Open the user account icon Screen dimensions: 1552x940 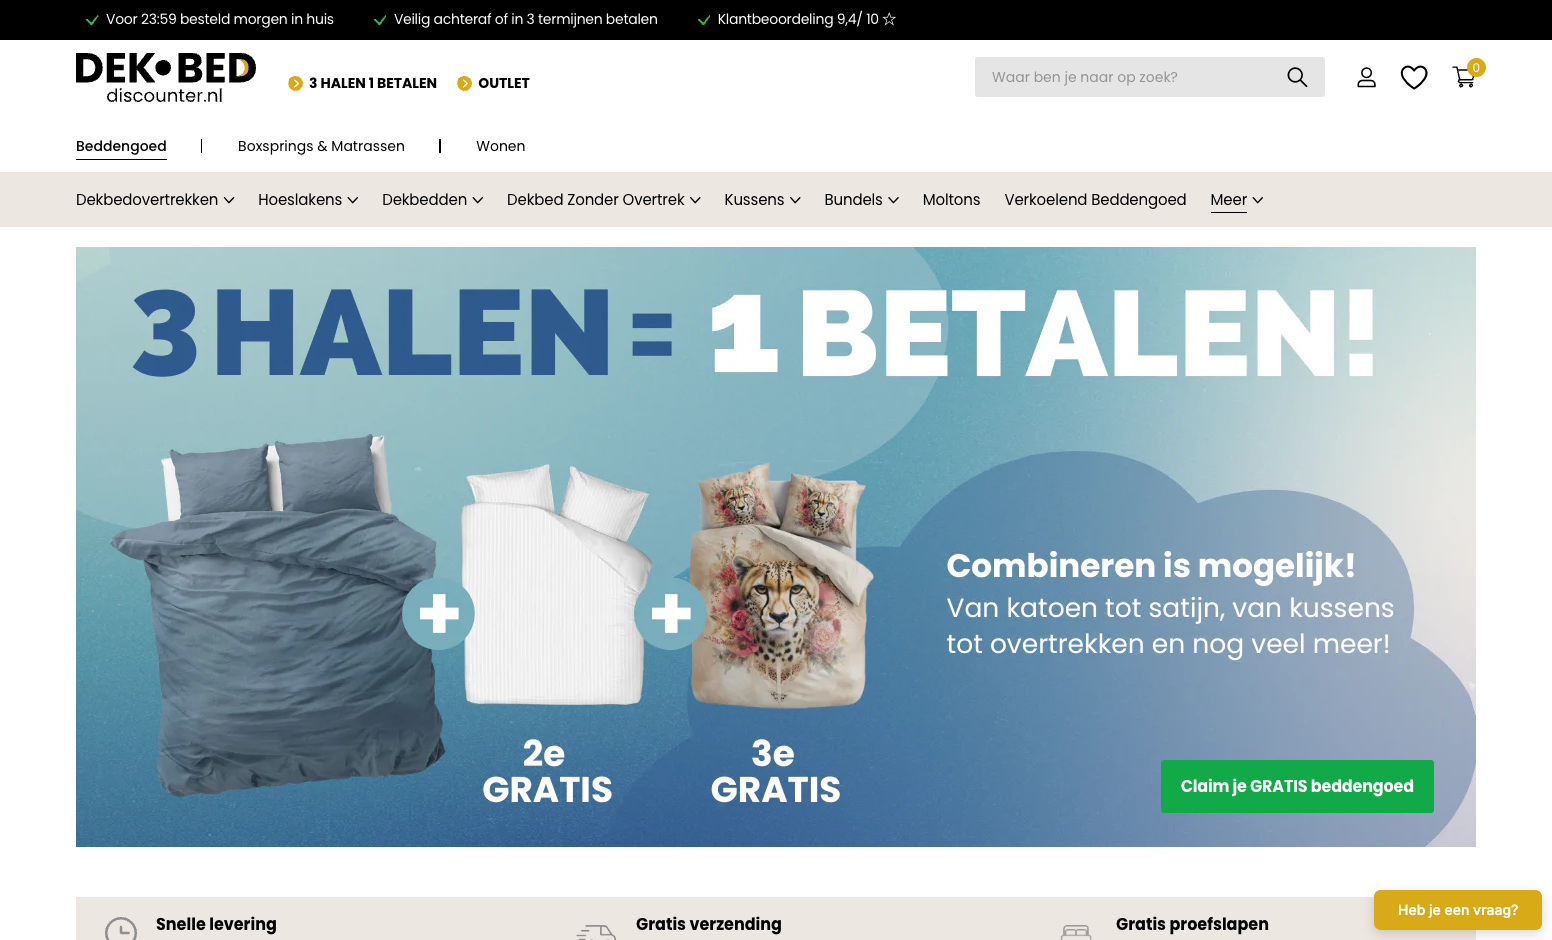tap(1366, 77)
